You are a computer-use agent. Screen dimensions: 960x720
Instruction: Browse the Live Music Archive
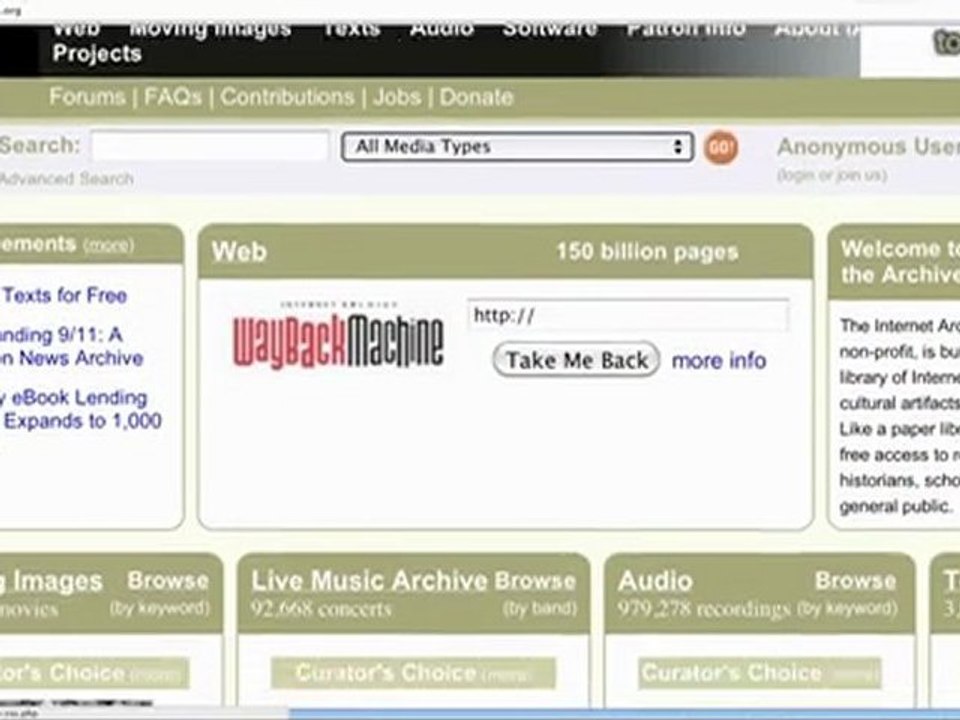click(535, 580)
